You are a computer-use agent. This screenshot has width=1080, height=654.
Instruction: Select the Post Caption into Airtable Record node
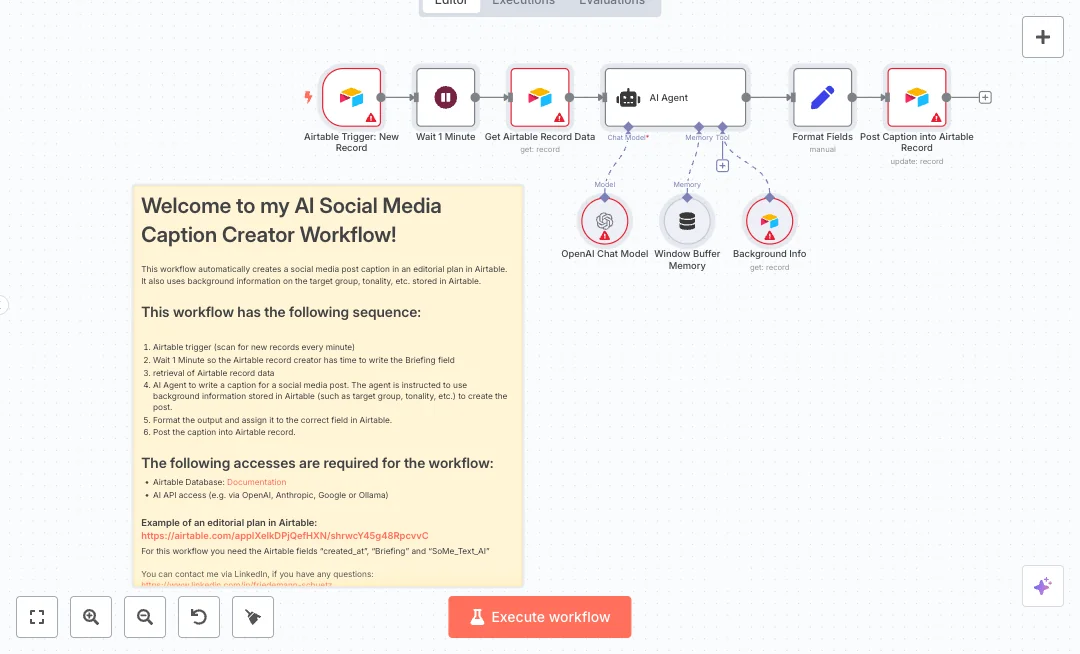(x=916, y=97)
